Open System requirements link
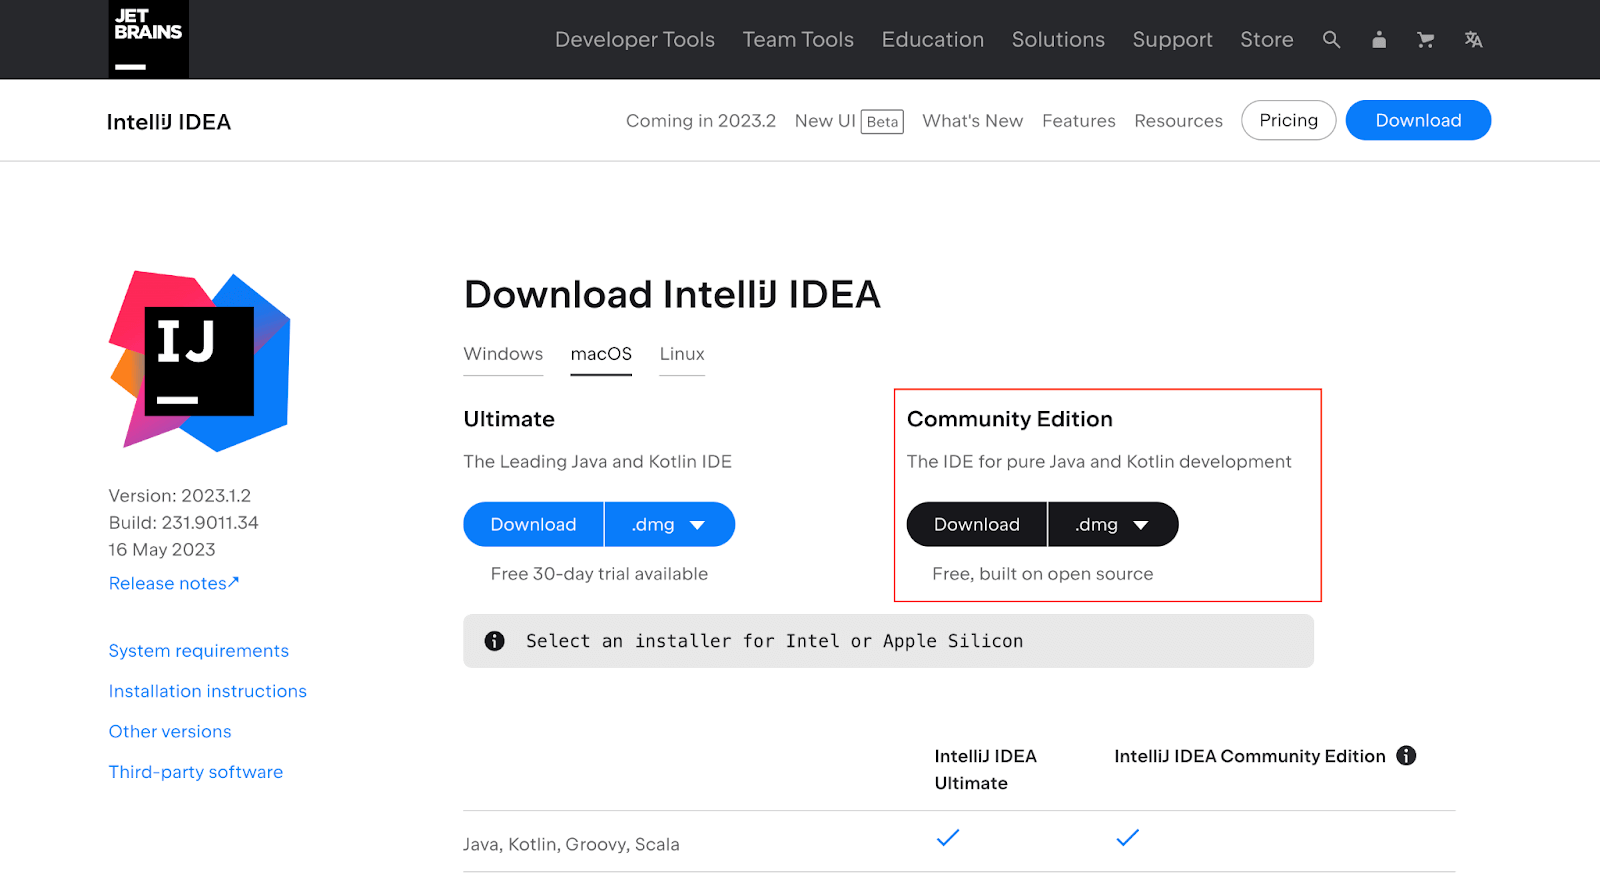 tap(198, 651)
